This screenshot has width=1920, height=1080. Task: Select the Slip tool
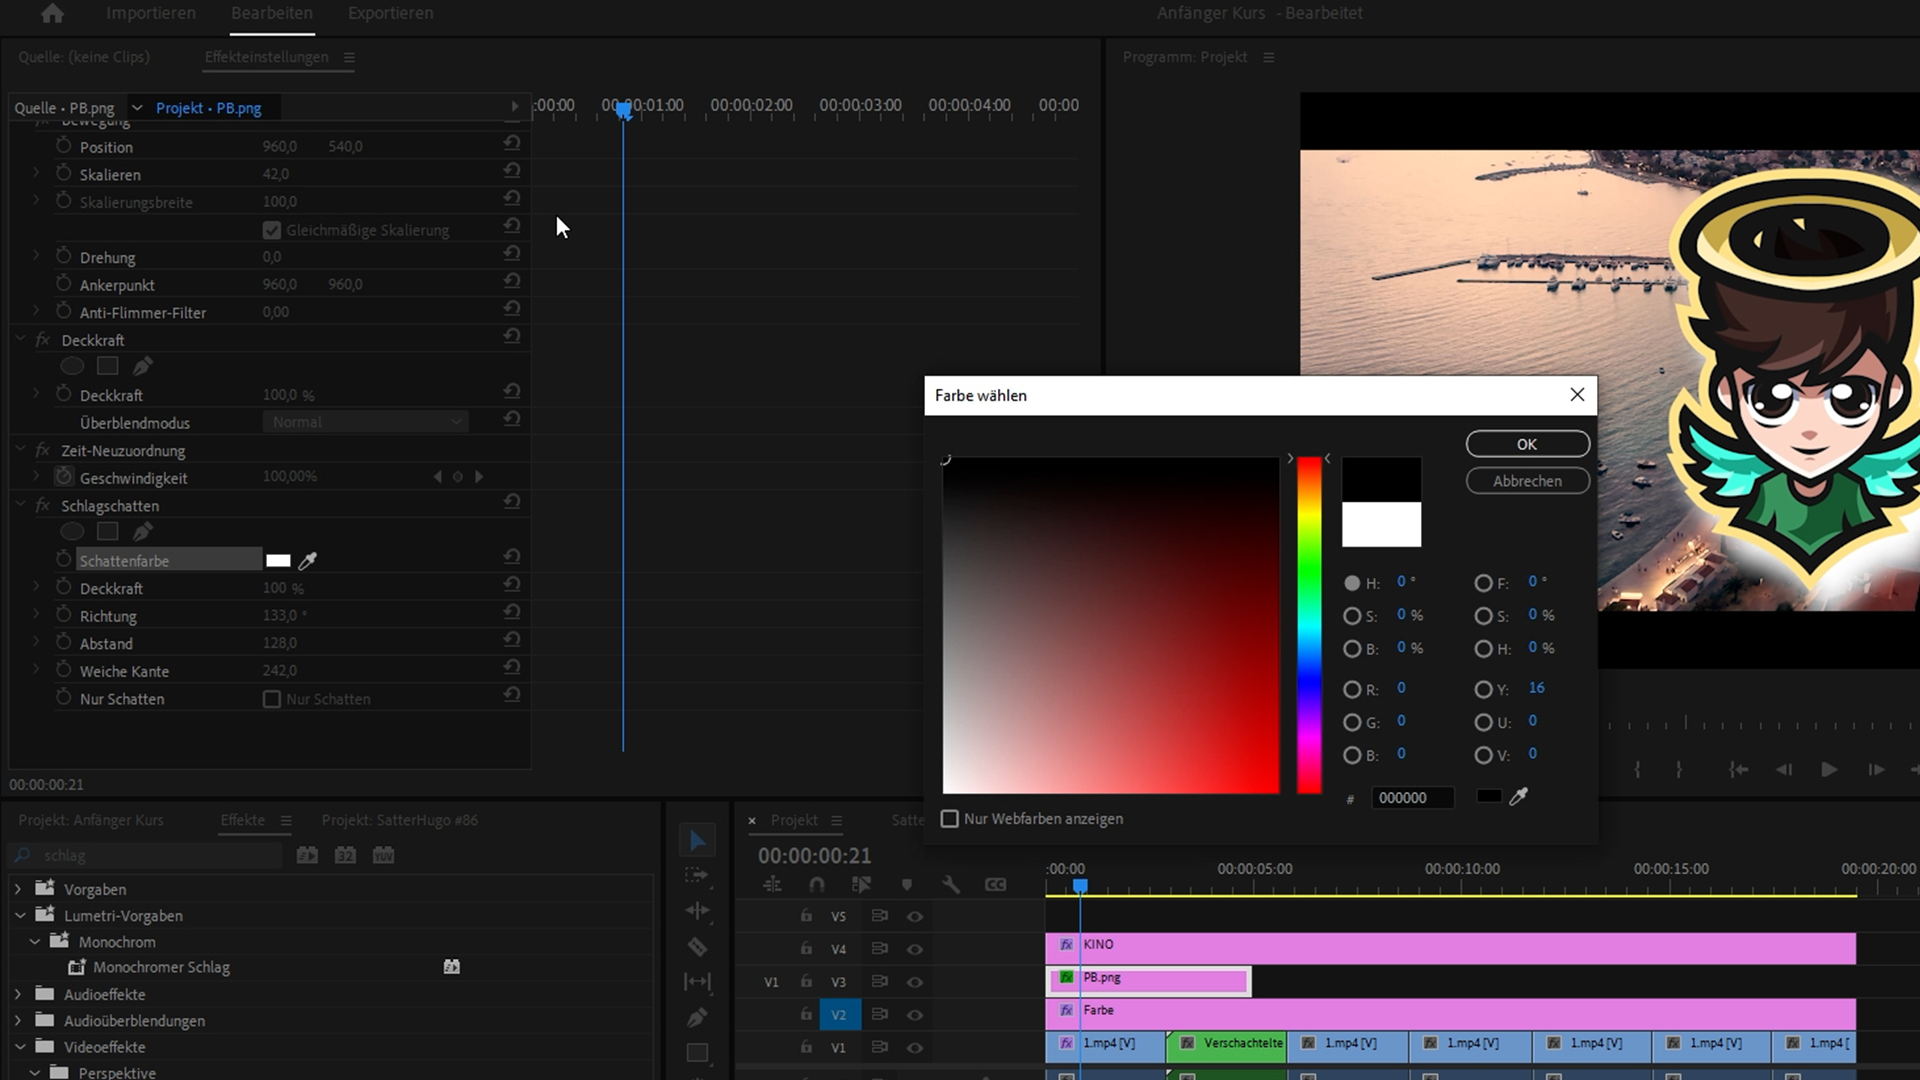click(x=697, y=982)
